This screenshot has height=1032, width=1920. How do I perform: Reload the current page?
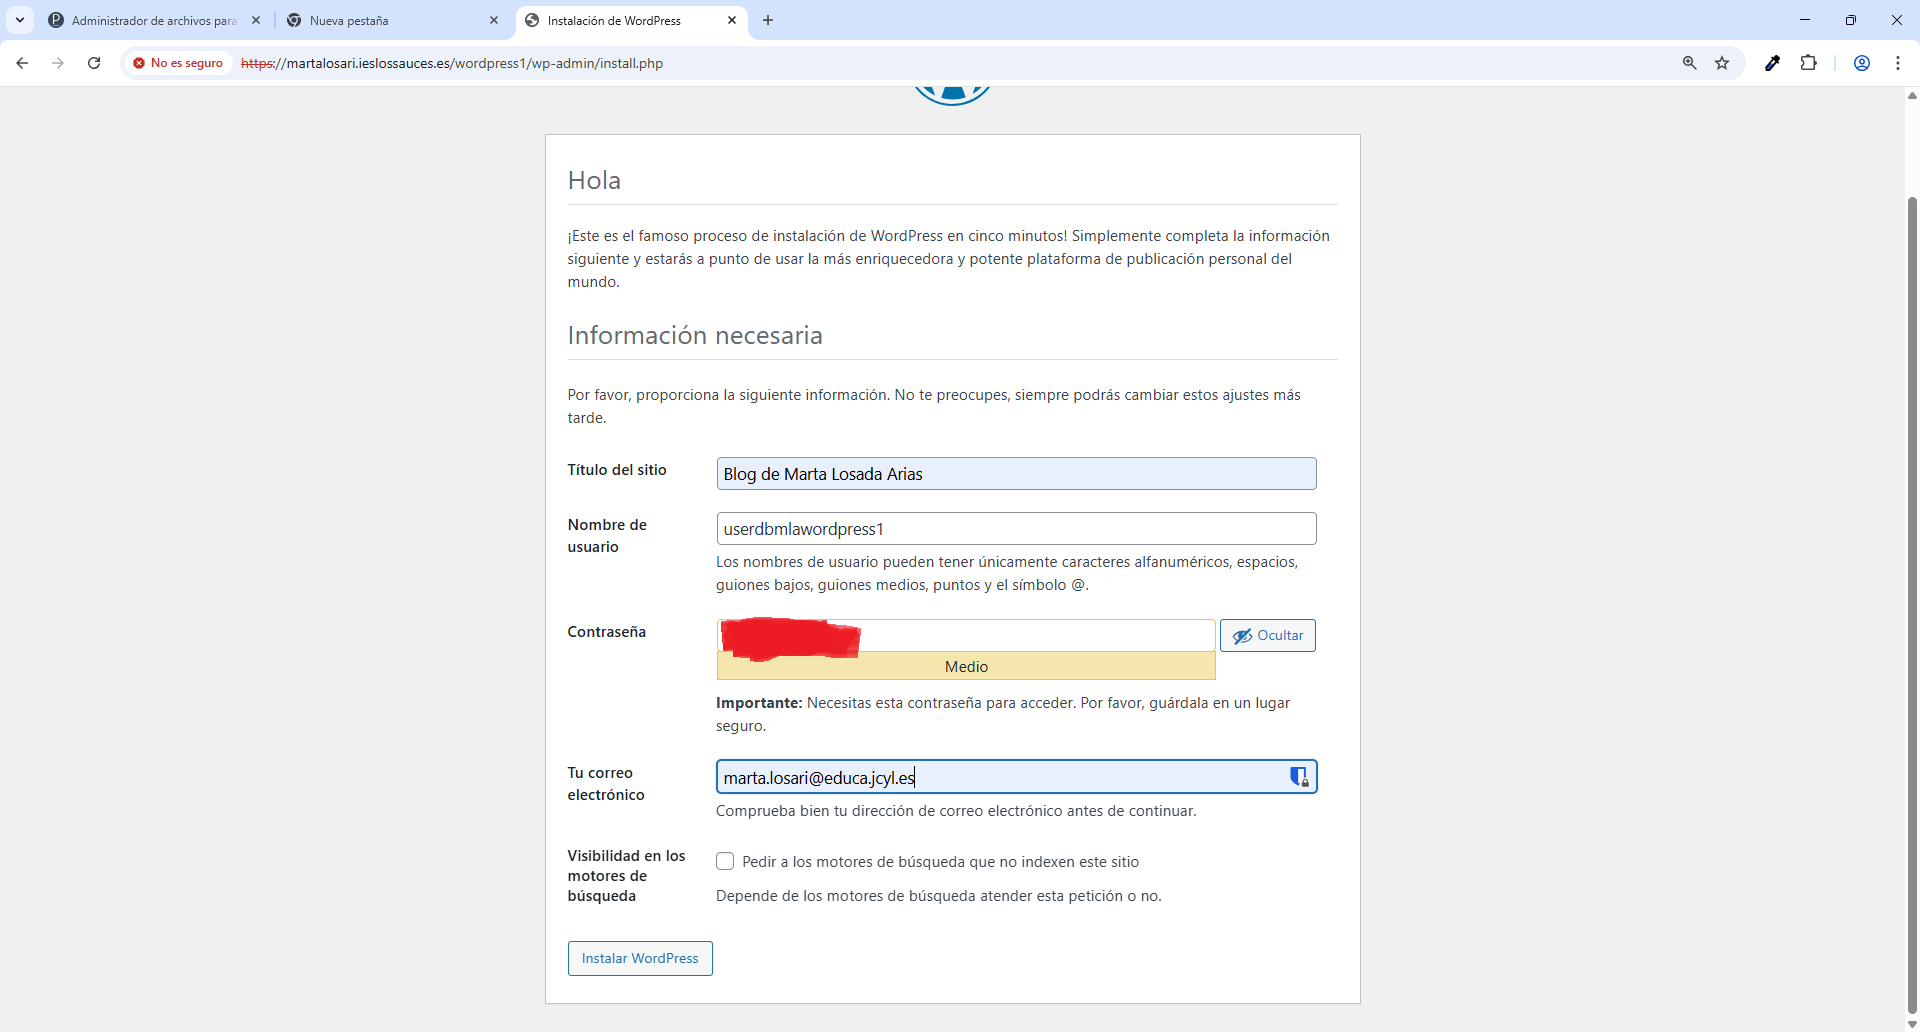pyautogui.click(x=94, y=63)
